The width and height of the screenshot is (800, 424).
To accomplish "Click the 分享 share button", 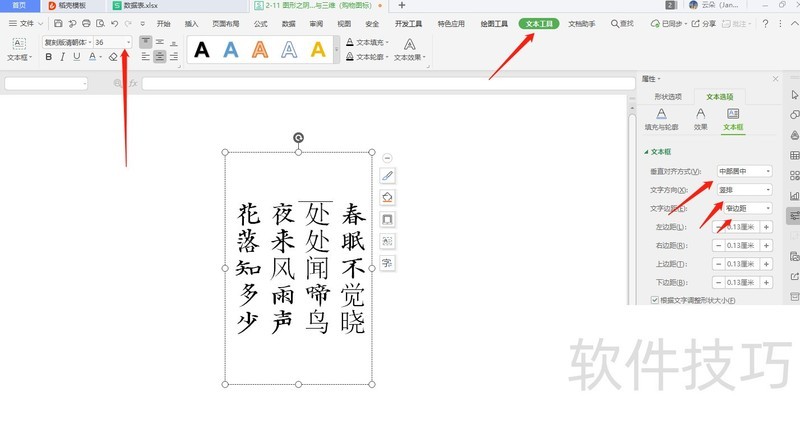I will click(x=704, y=23).
